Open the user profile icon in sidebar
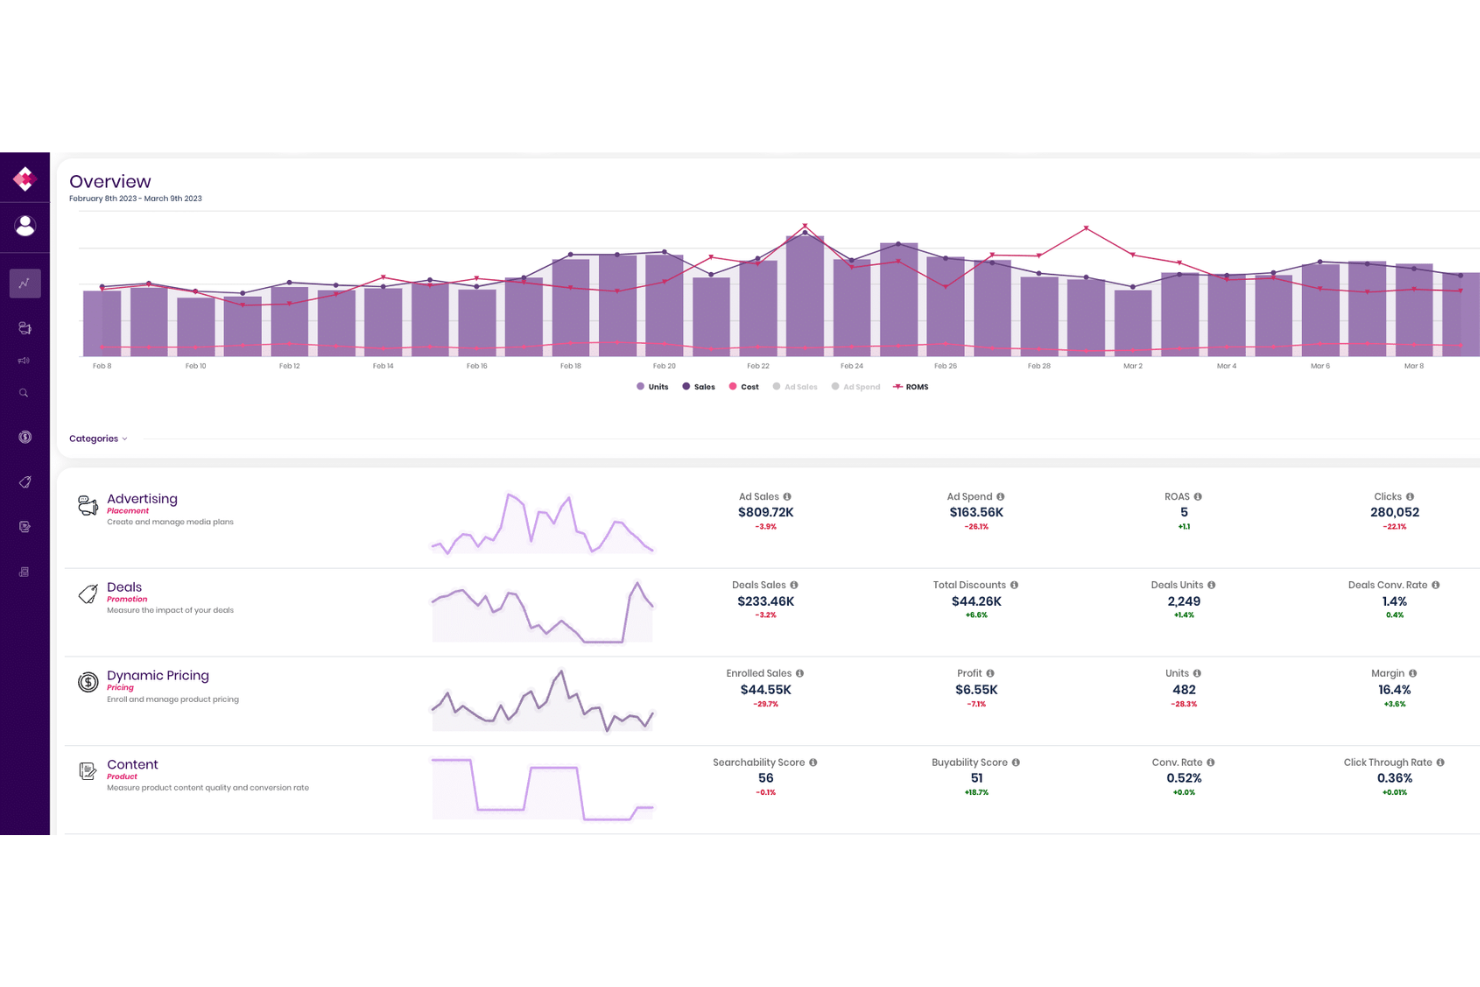The width and height of the screenshot is (1480, 987). point(24,226)
